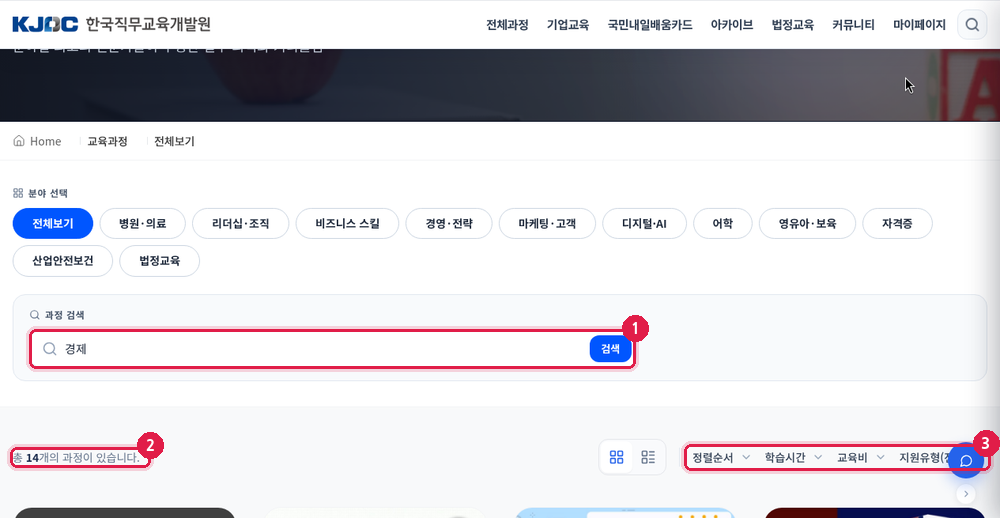Select 병원·의료 category
This screenshot has height=518, width=1000.
click(143, 223)
